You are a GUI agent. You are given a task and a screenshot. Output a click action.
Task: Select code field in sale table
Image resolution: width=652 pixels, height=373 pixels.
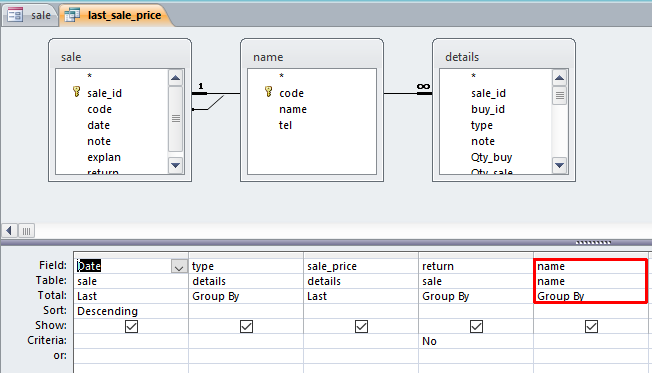point(99,109)
